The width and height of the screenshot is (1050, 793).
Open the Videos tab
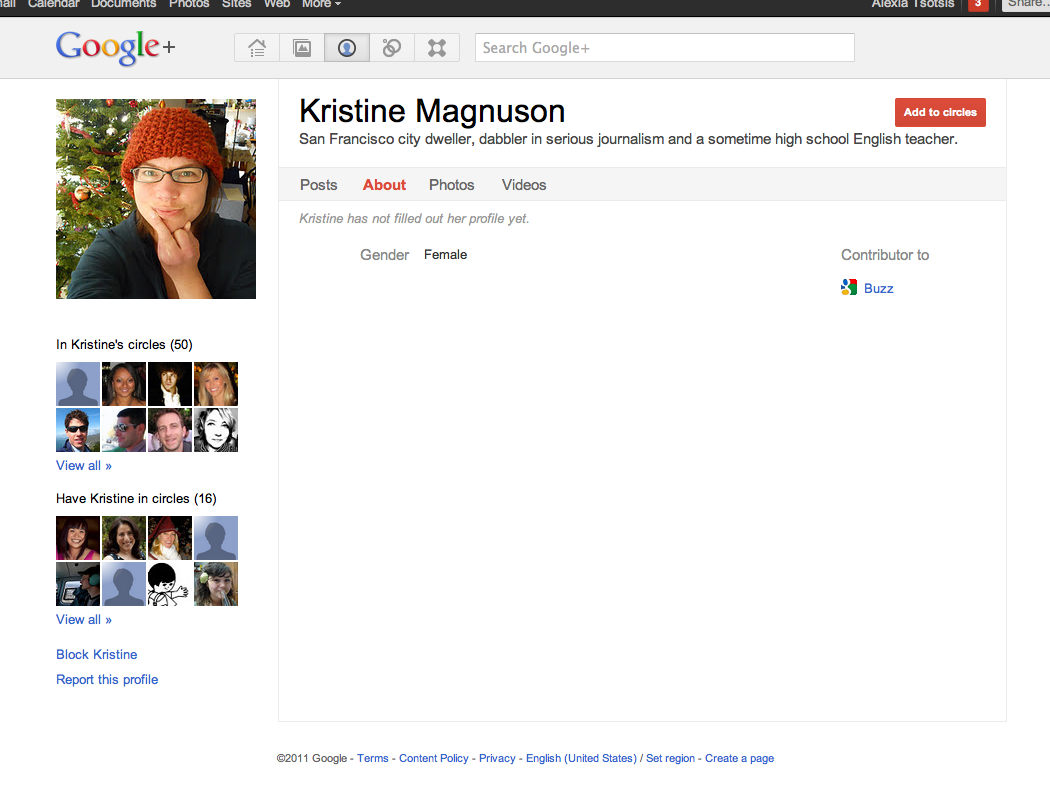point(524,185)
